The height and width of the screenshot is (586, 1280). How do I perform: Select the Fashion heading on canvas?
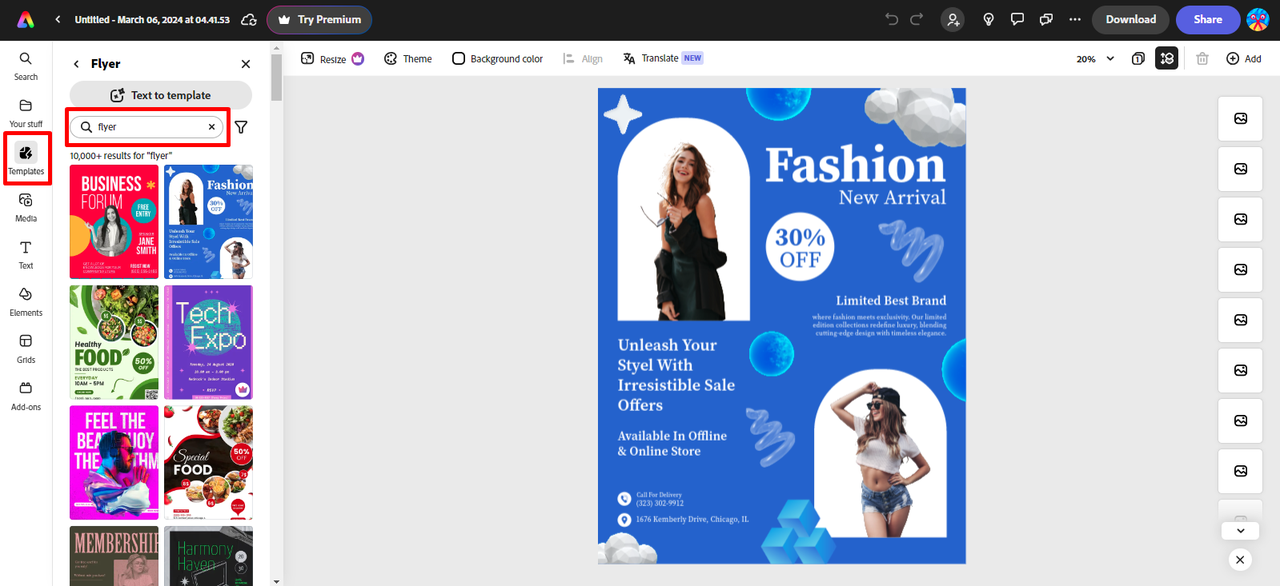(x=855, y=165)
